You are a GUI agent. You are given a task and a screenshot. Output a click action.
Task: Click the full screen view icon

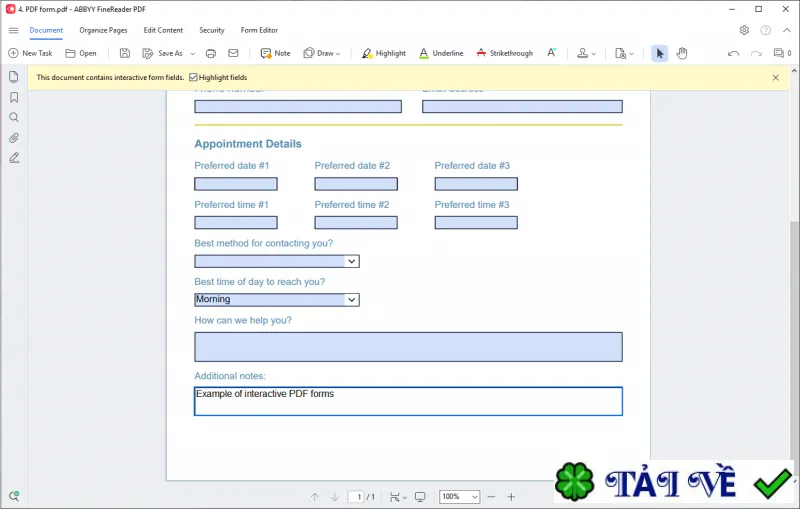(420, 497)
